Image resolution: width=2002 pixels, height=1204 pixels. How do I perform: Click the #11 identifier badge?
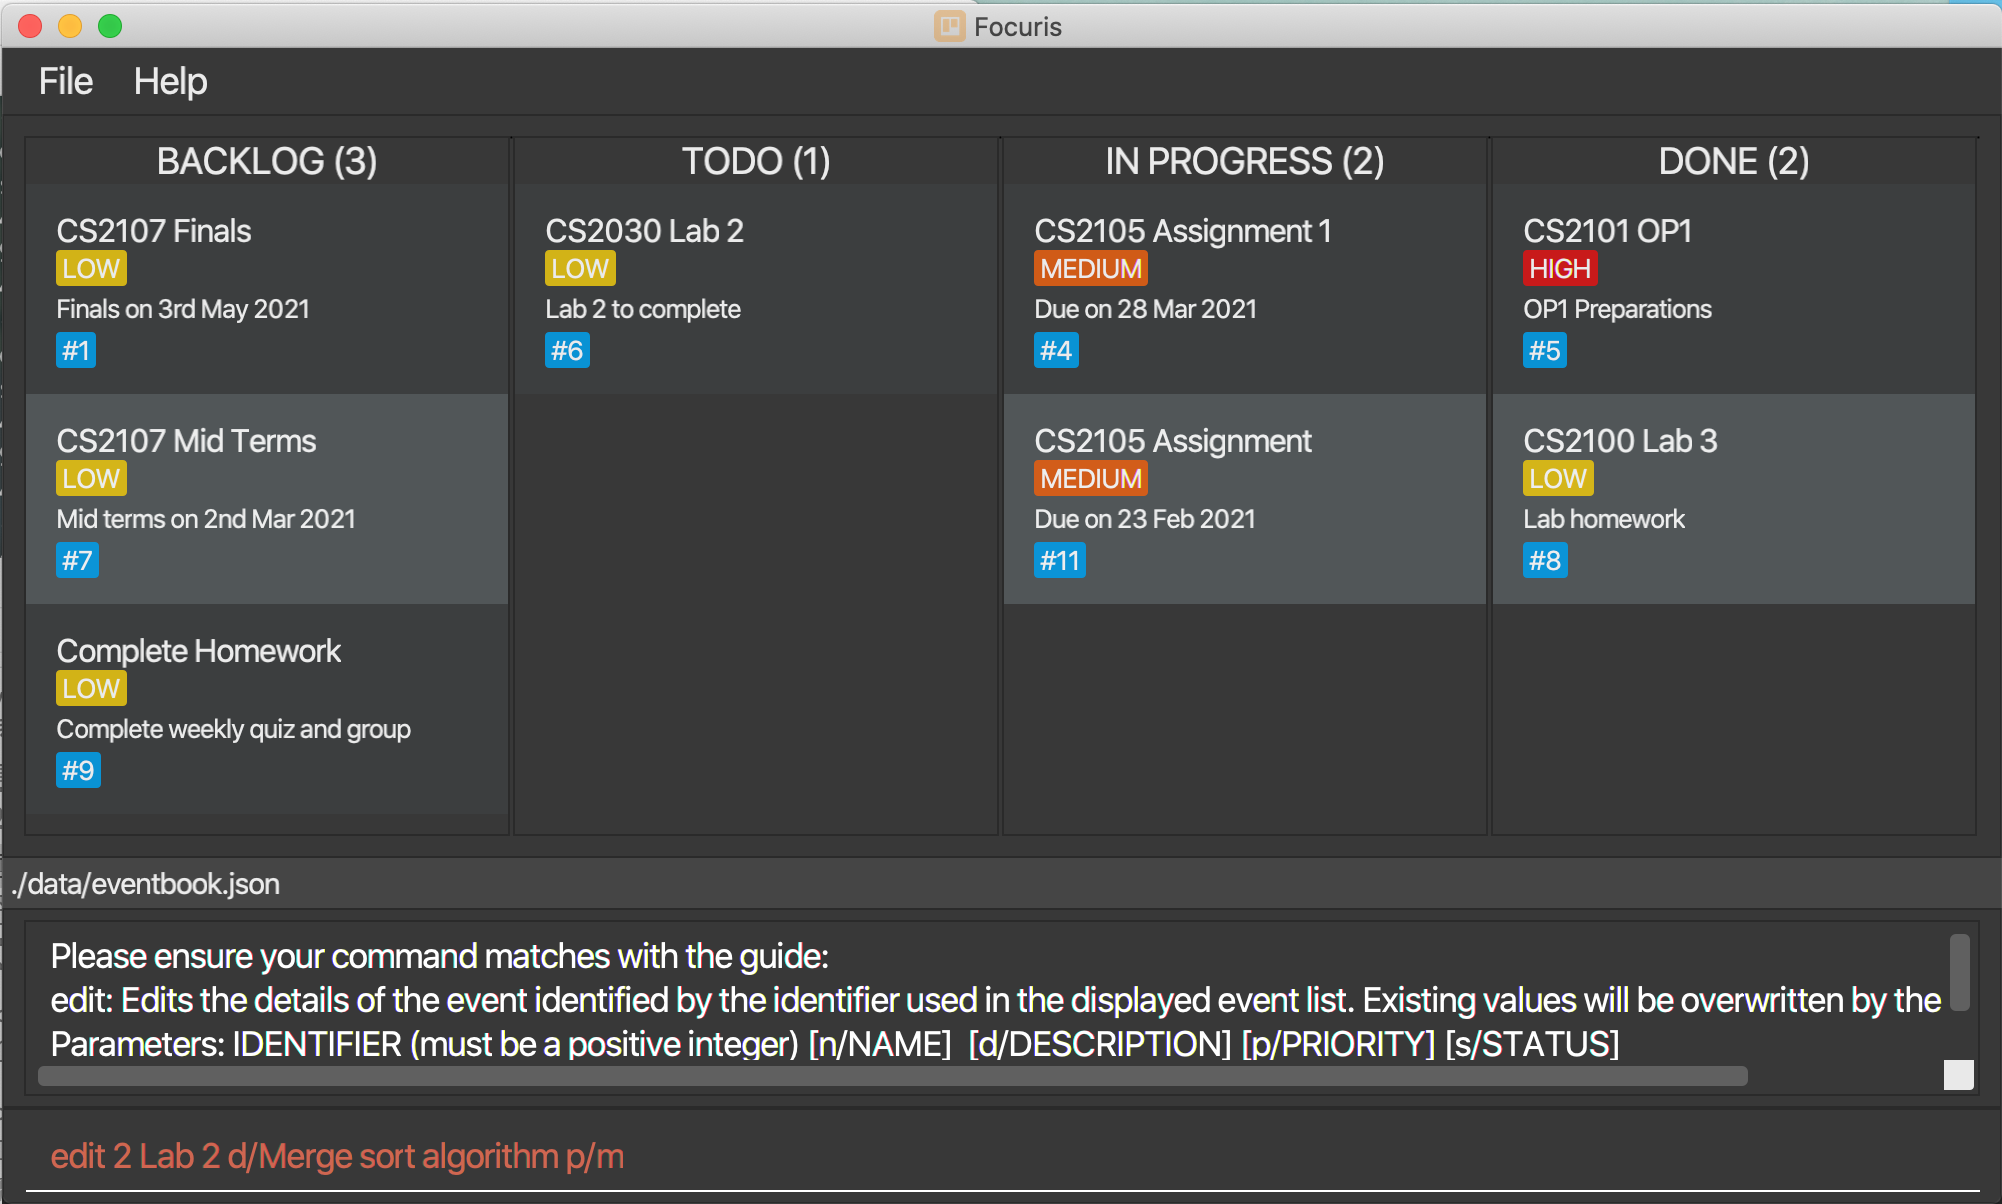(1059, 561)
